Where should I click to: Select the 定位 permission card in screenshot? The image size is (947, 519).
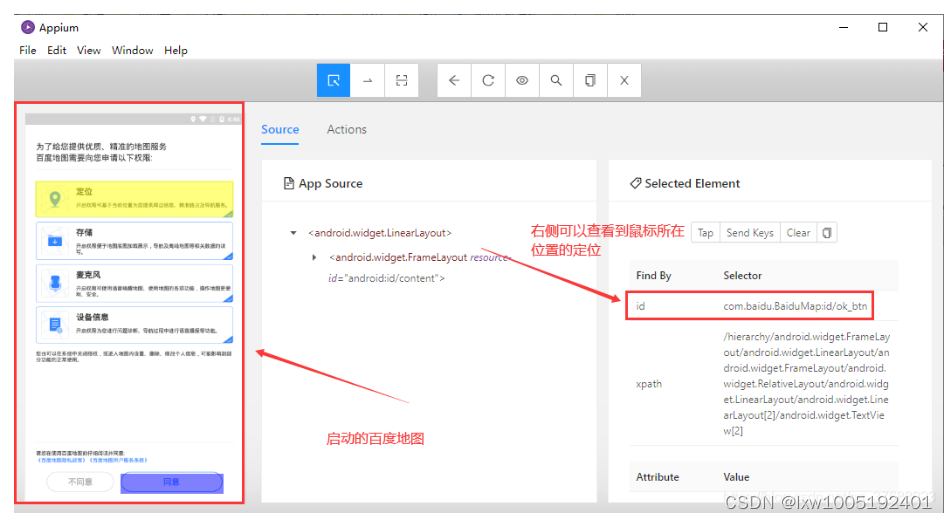point(134,199)
